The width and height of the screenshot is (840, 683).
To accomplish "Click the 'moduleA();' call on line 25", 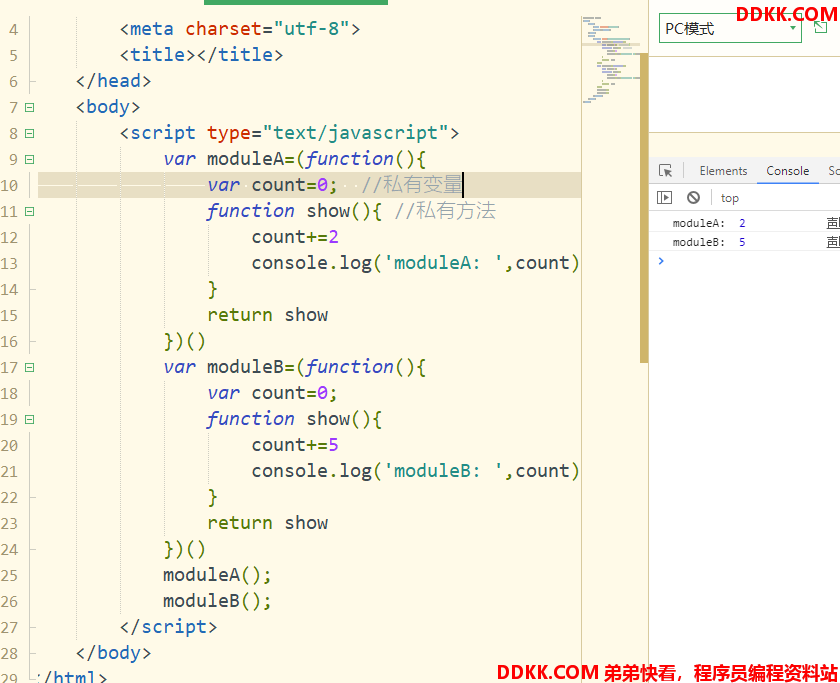I will (217, 575).
